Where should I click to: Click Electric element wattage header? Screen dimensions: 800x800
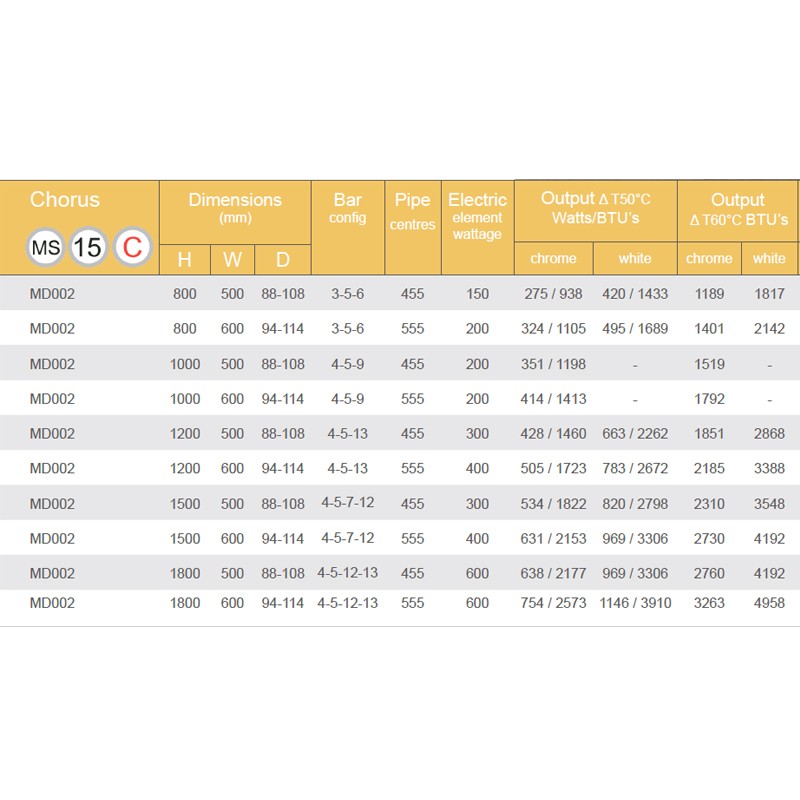(x=477, y=216)
